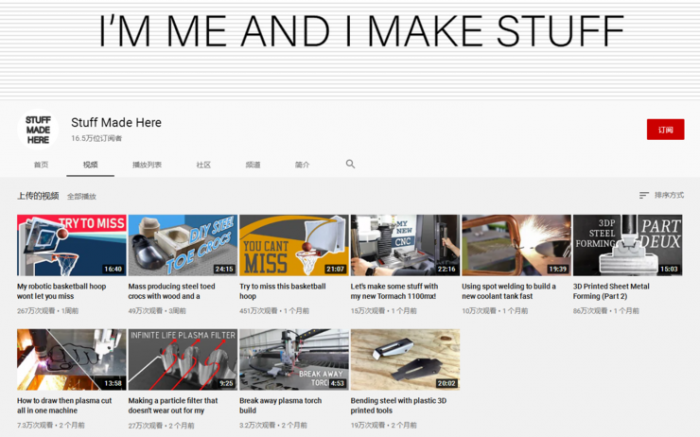Go to the 社区 community tab
The image size is (700, 437).
203,165
